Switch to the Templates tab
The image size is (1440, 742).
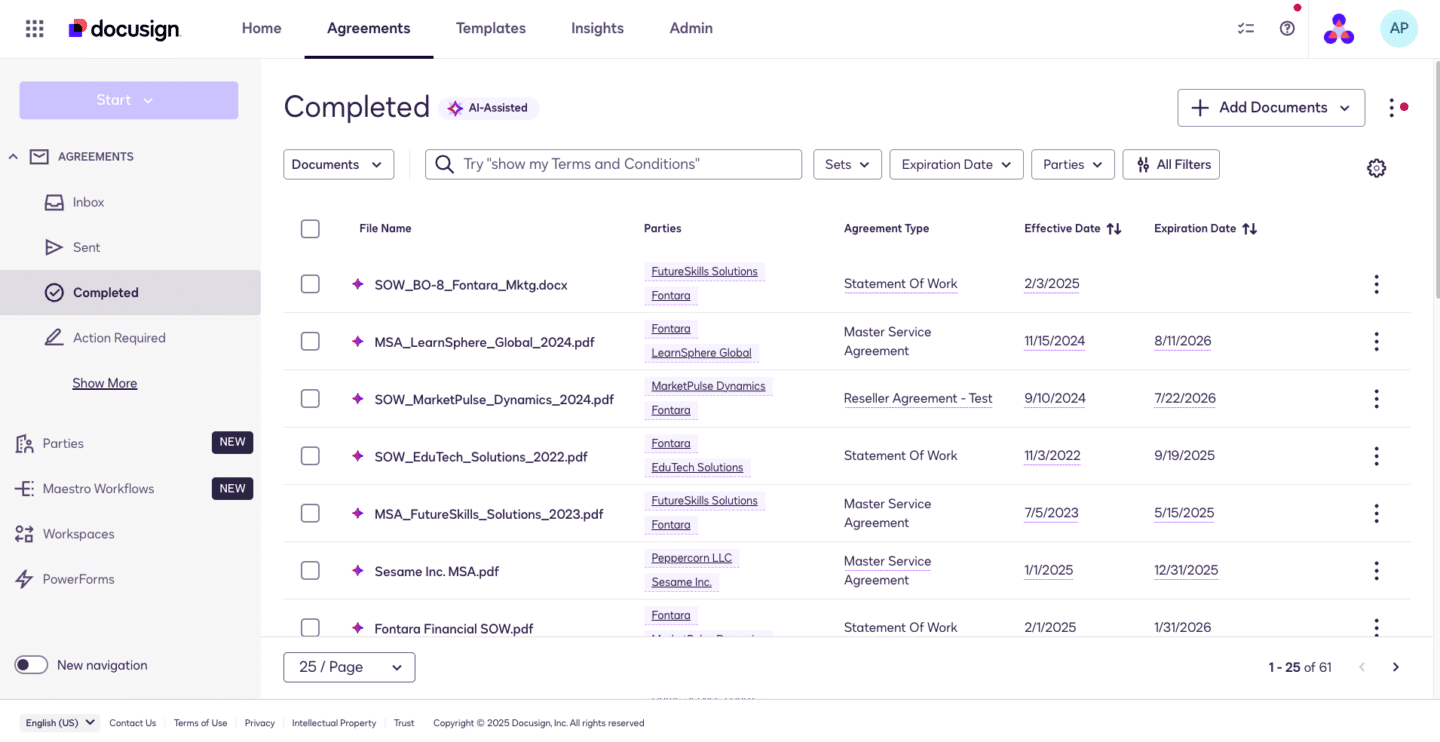[x=490, y=28]
